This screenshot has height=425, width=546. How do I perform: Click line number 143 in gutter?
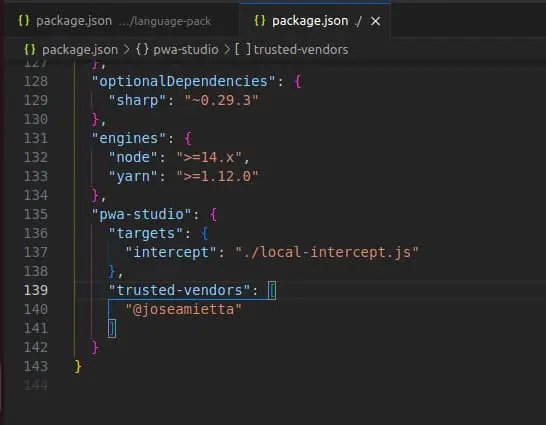coord(36,366)
